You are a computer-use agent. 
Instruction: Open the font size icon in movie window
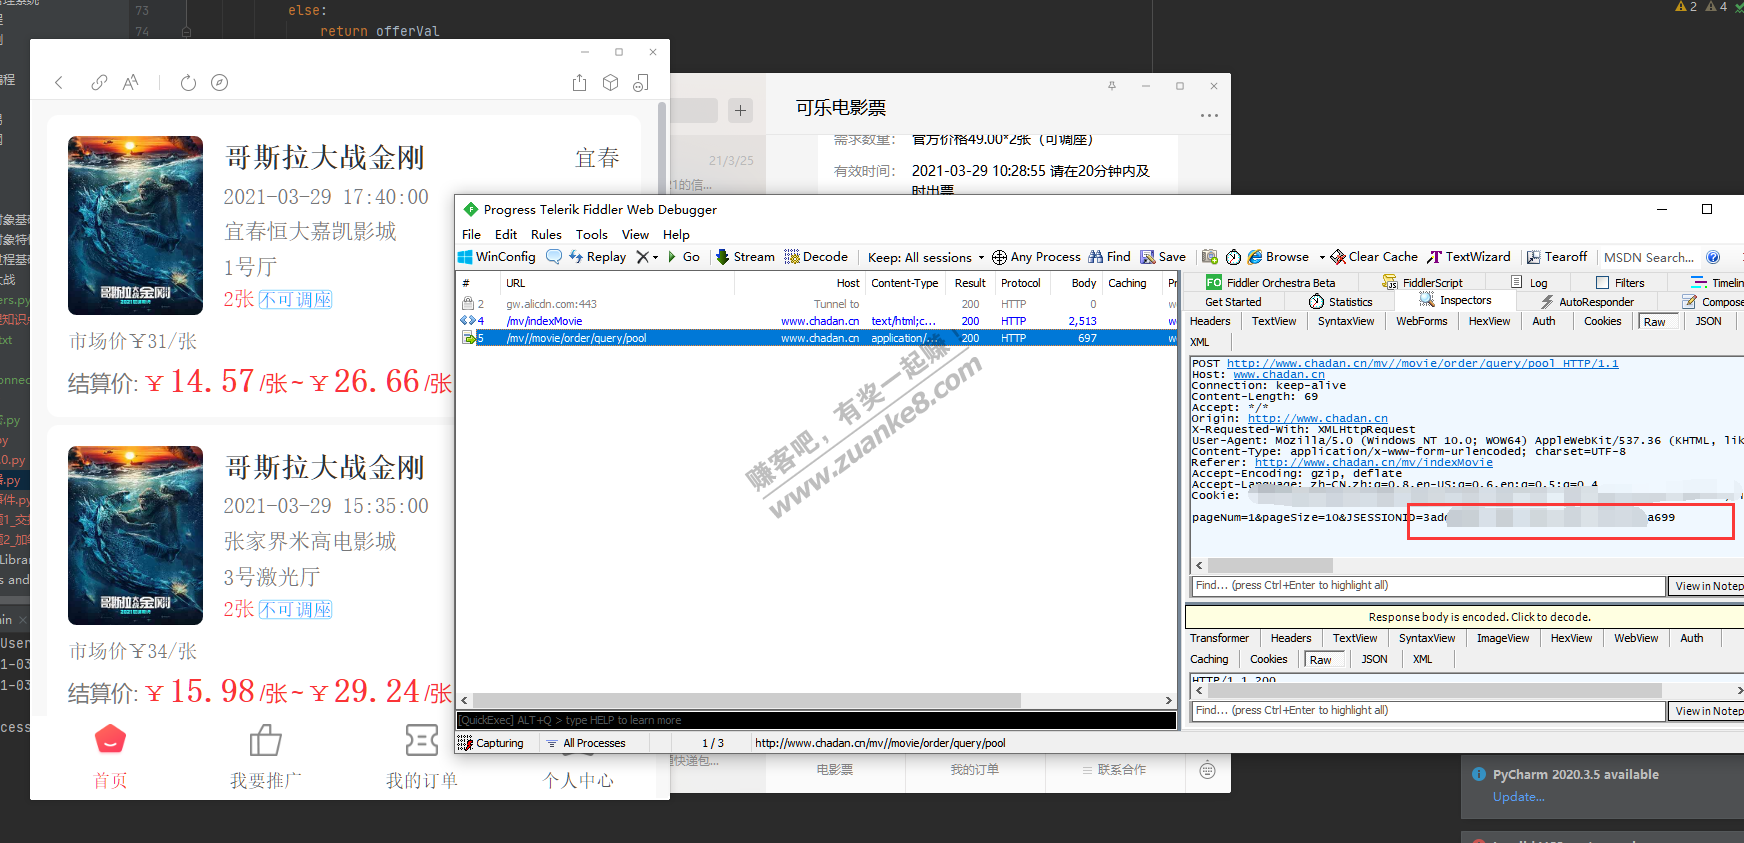click(x=130, y=83)
